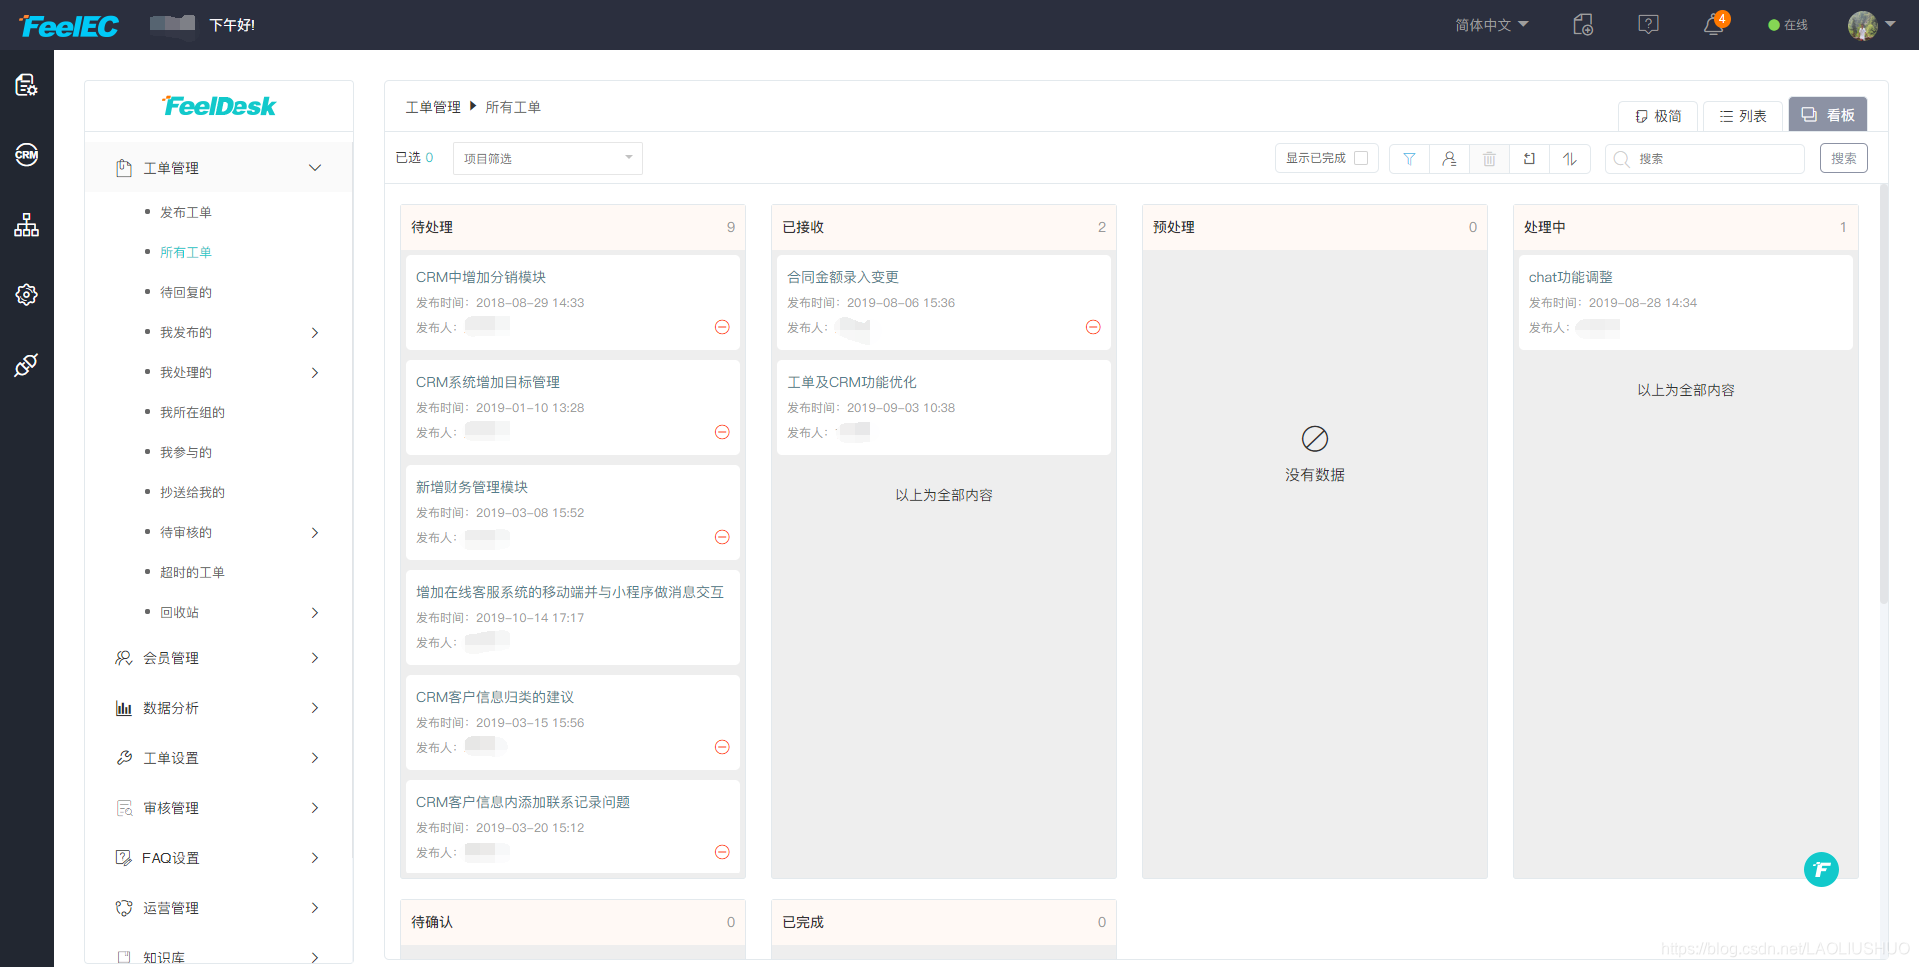Switch to the 看板 view tab
The height and width of the screenshot is (967, 1919).
(1828, 115)
